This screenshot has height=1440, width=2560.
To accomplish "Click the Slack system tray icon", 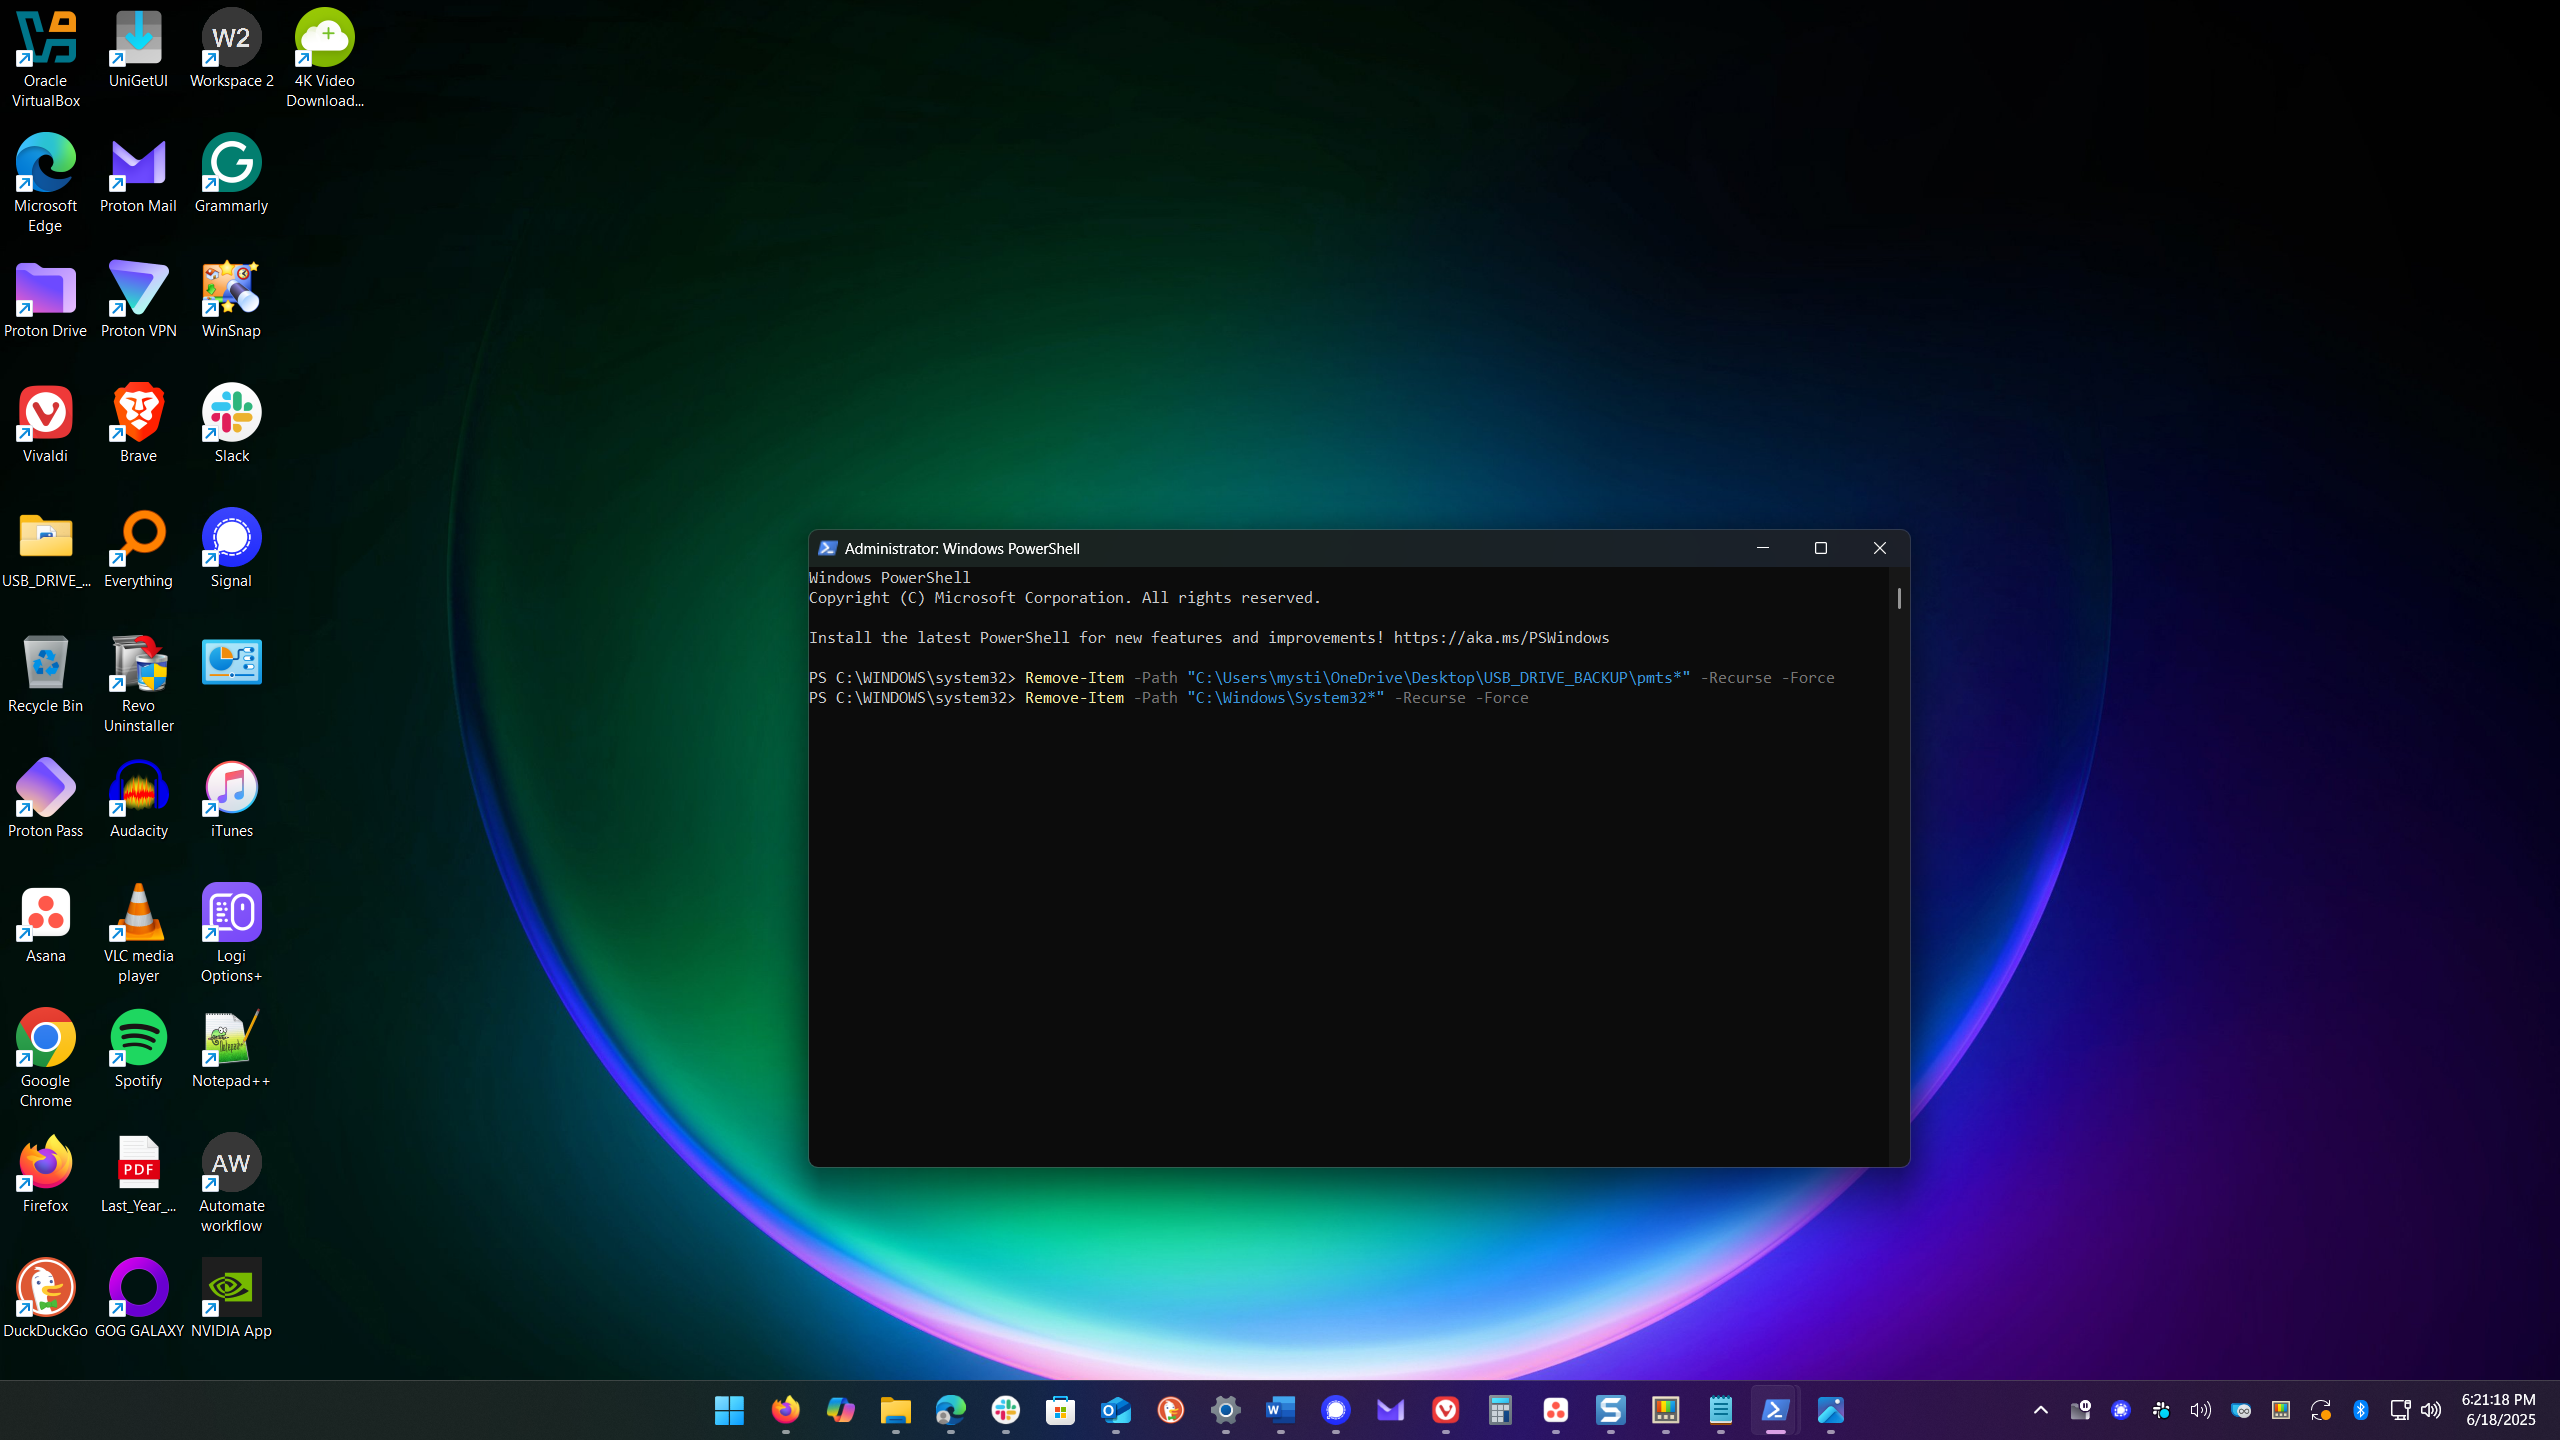I will 2161,1410.
